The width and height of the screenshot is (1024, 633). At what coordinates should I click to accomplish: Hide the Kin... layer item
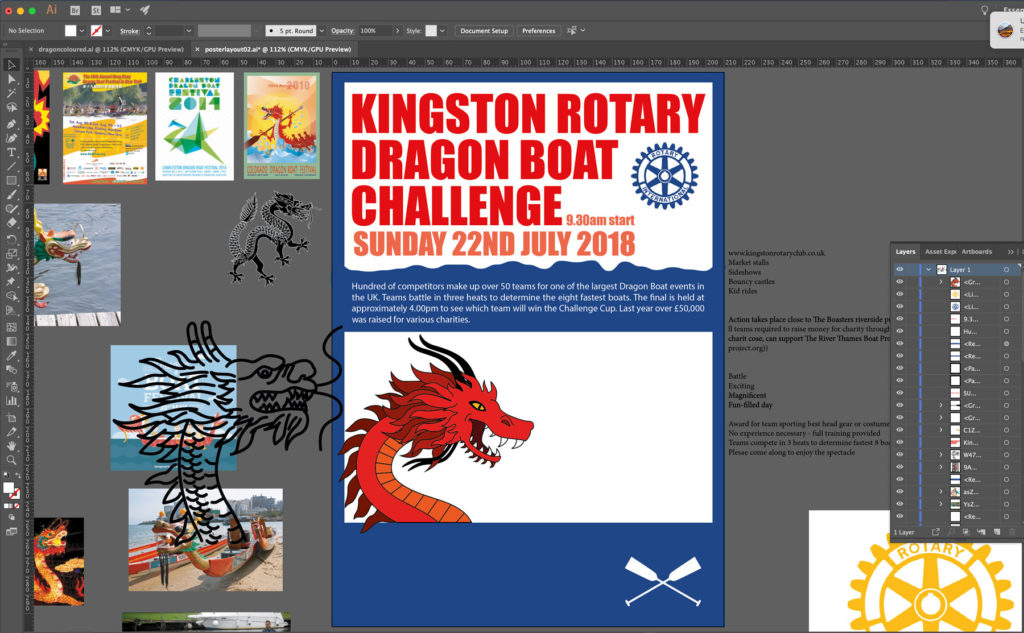tap(899, 442)
